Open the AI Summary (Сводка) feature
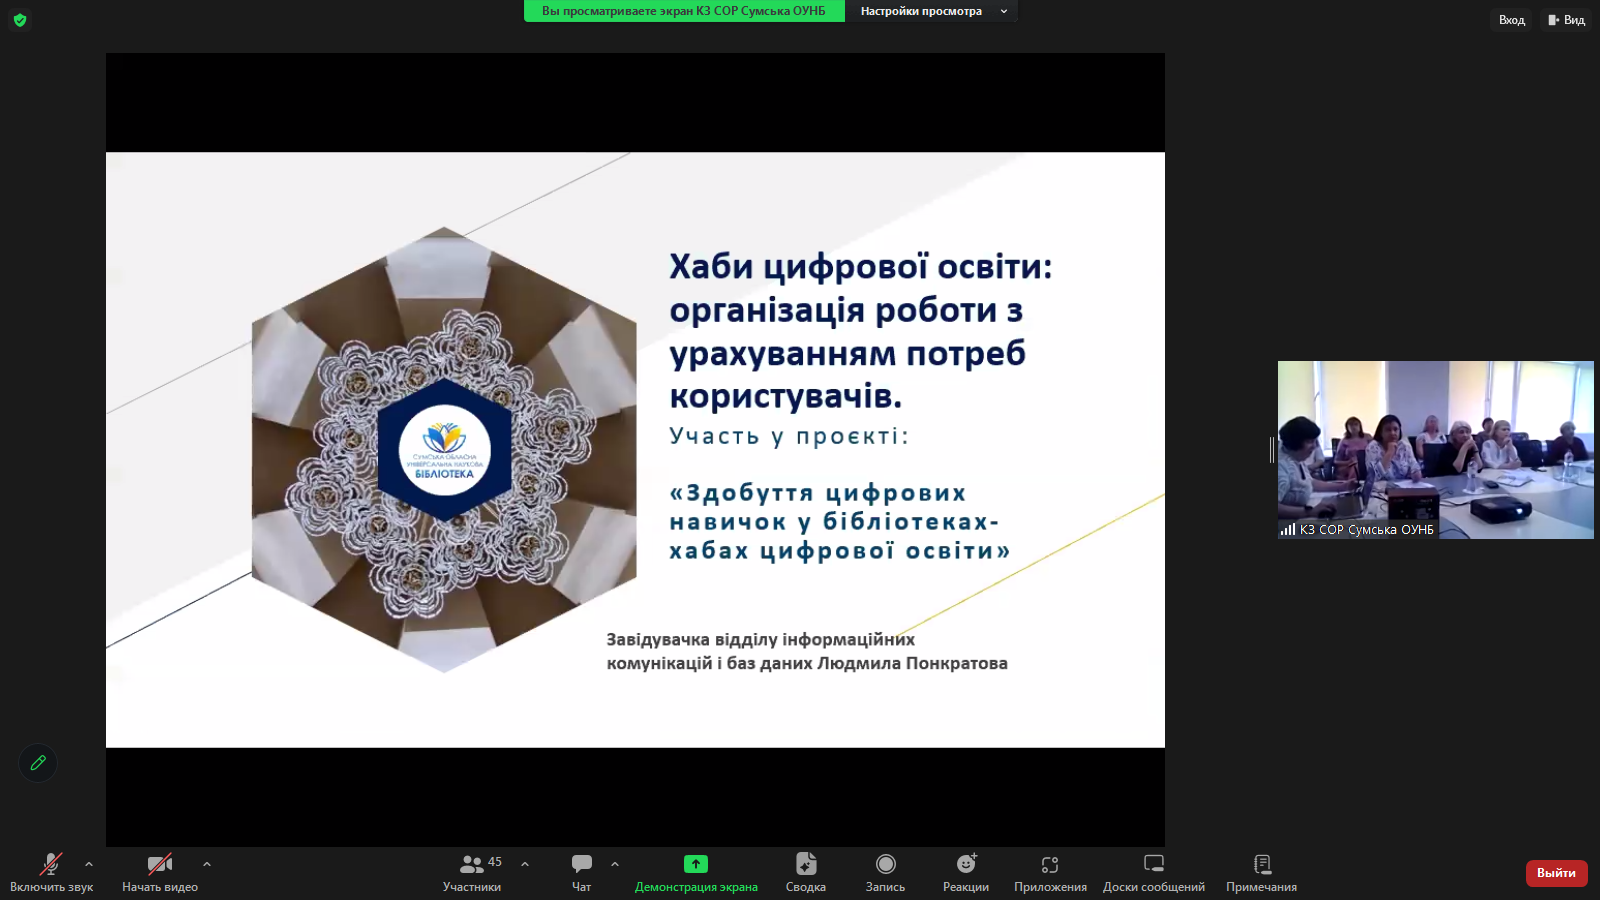Image resolution: width=1600 pixels, height=900 pixels. pyautogui.click(x=805, y=872)
